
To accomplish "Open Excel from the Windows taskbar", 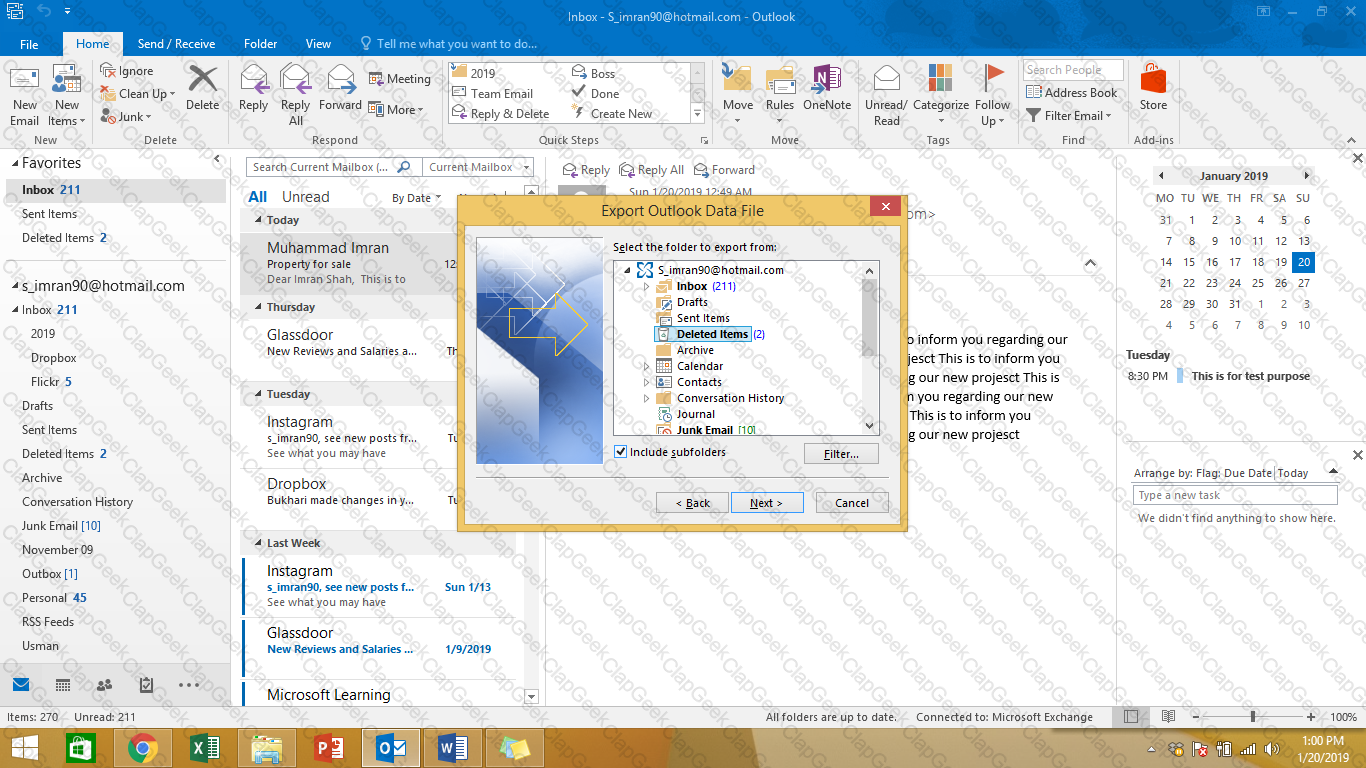I will (x=204, y=748).
